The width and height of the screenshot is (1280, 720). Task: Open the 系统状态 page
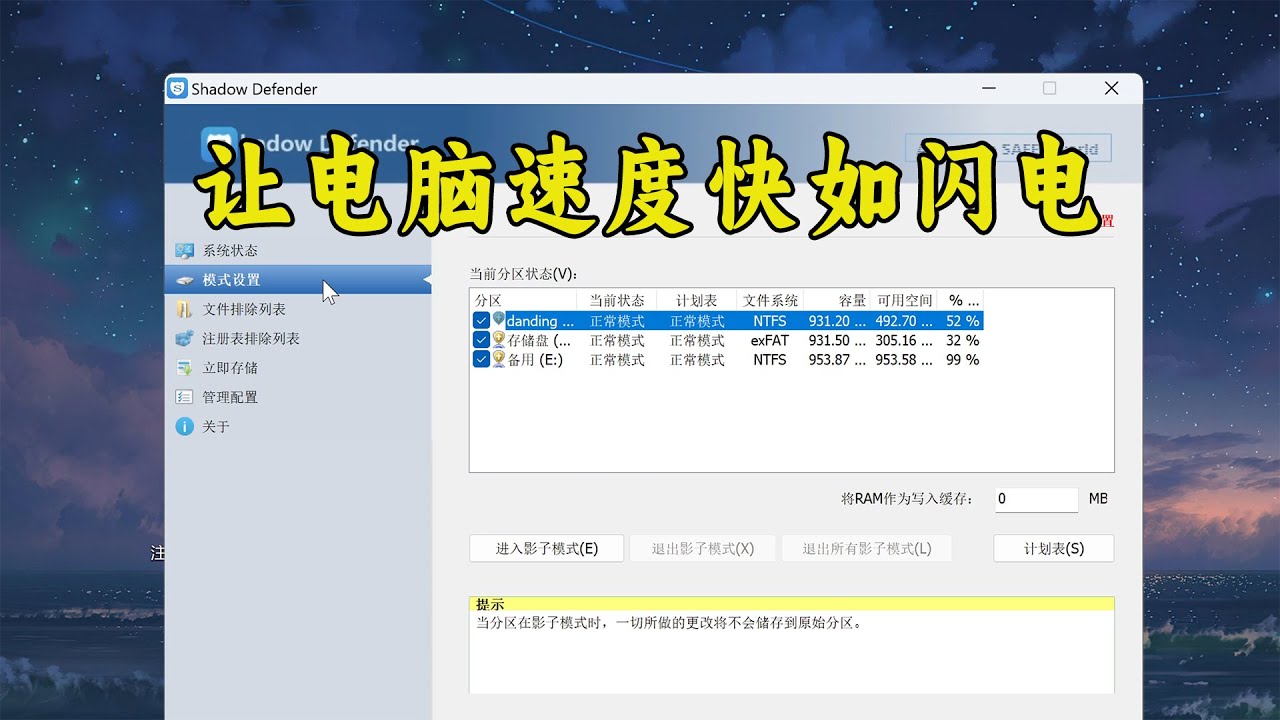(230, 251)
